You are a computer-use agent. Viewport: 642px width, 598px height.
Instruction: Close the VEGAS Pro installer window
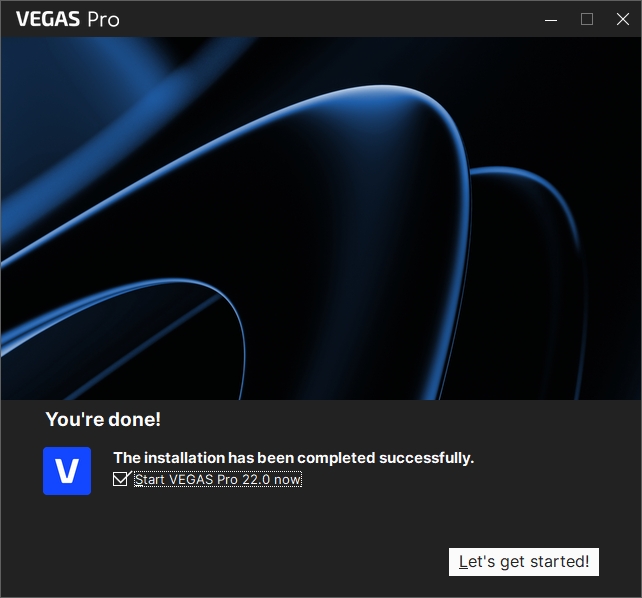(x=622, y=19)
